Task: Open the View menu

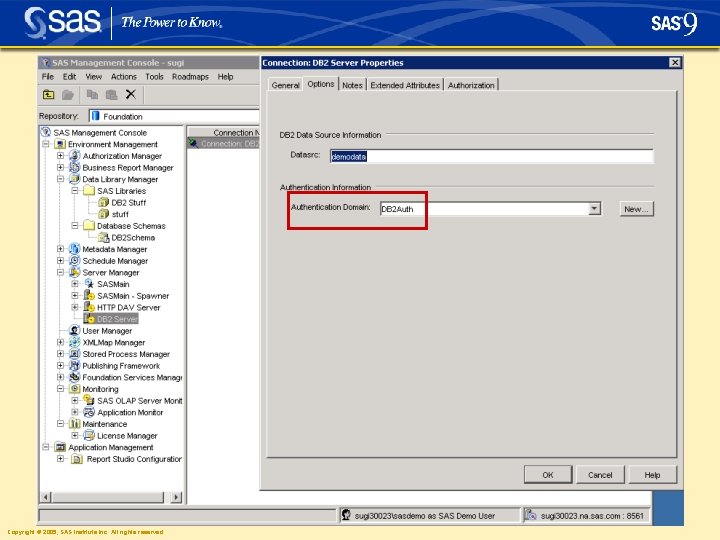Action: point(94,77)
